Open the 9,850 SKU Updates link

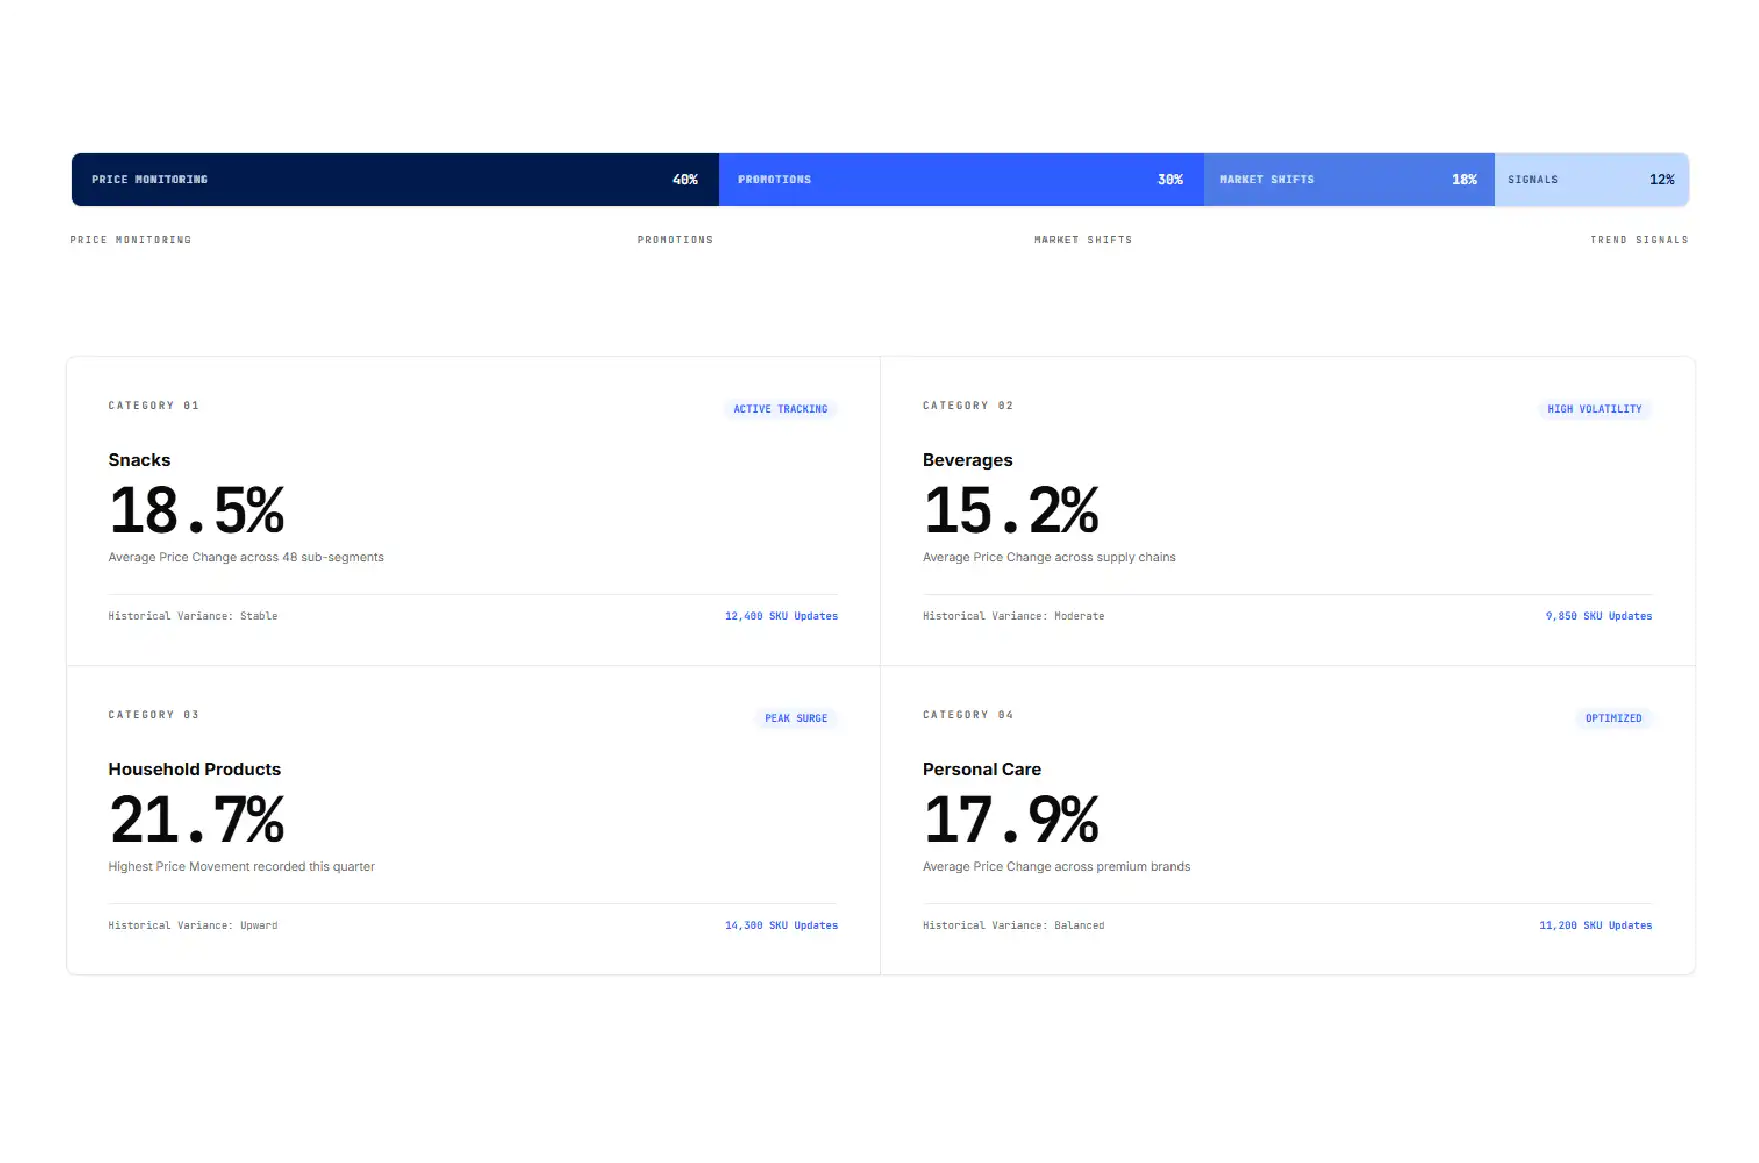tap(1598, 616)
